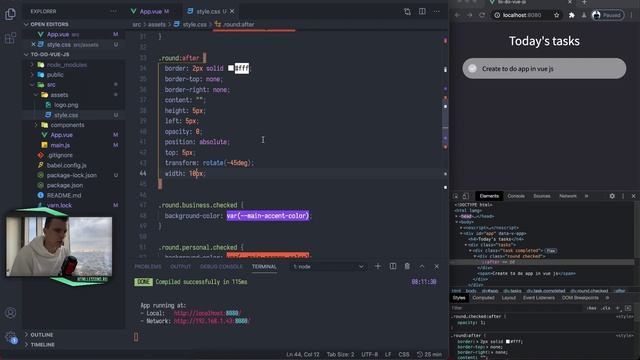Toggle DevTools device toolbar icon
This screenshot has height=360, width=640.
click(465, 196)
